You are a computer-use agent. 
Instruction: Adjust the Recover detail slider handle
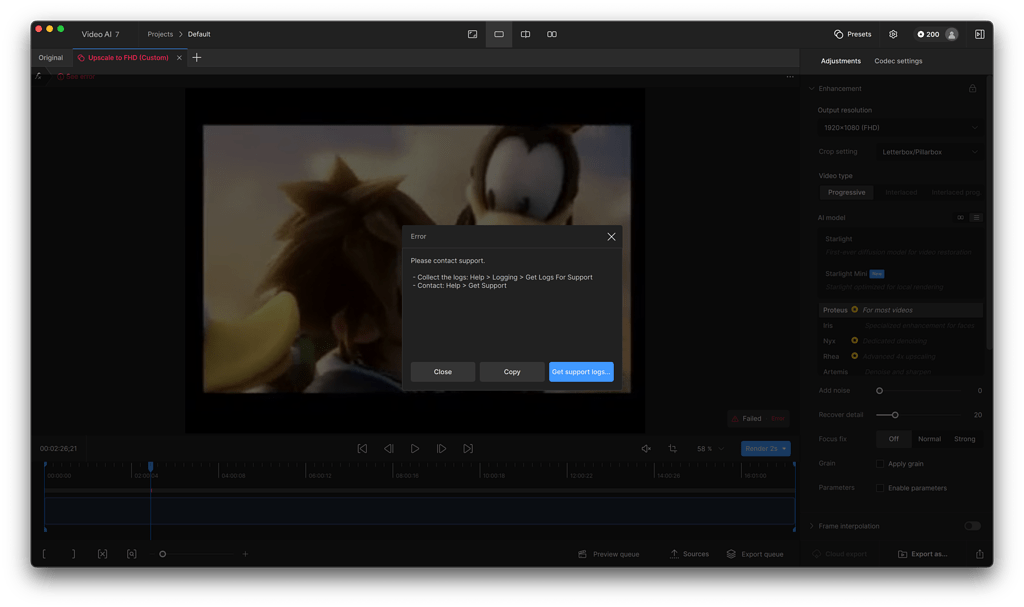(x=895, y=415)
